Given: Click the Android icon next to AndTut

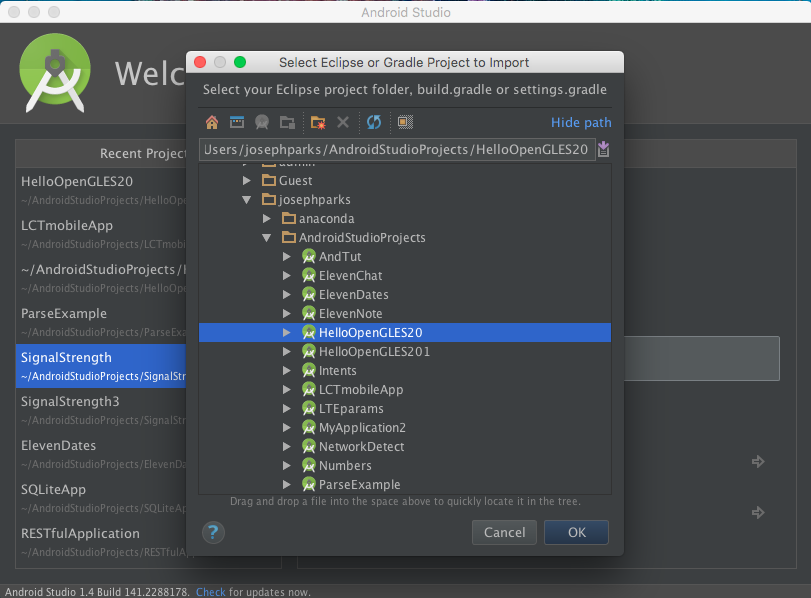Looking at the screenshot, I should tap(309, 257).
